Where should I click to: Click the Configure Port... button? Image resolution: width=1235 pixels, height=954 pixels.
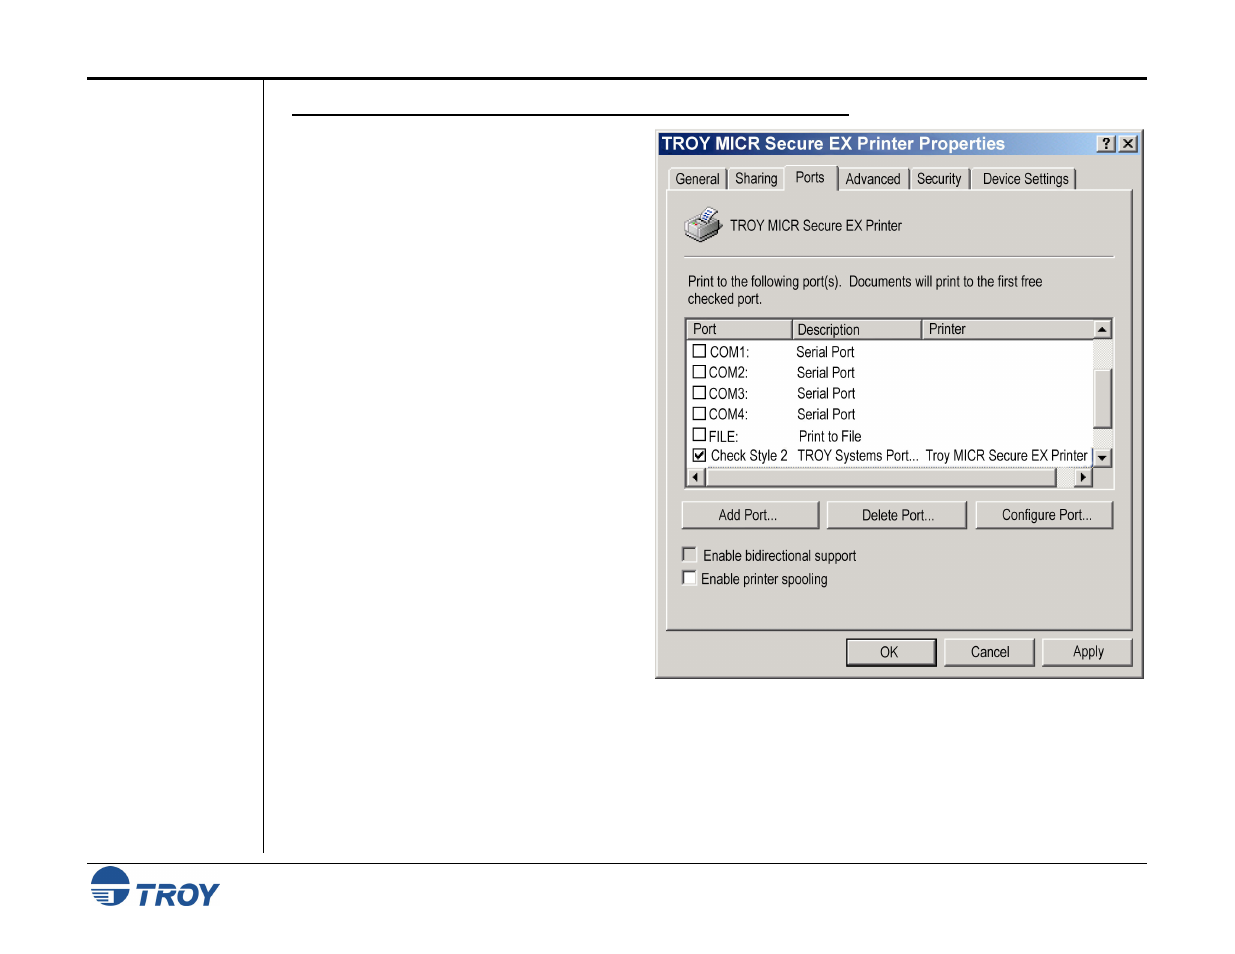1045,515
